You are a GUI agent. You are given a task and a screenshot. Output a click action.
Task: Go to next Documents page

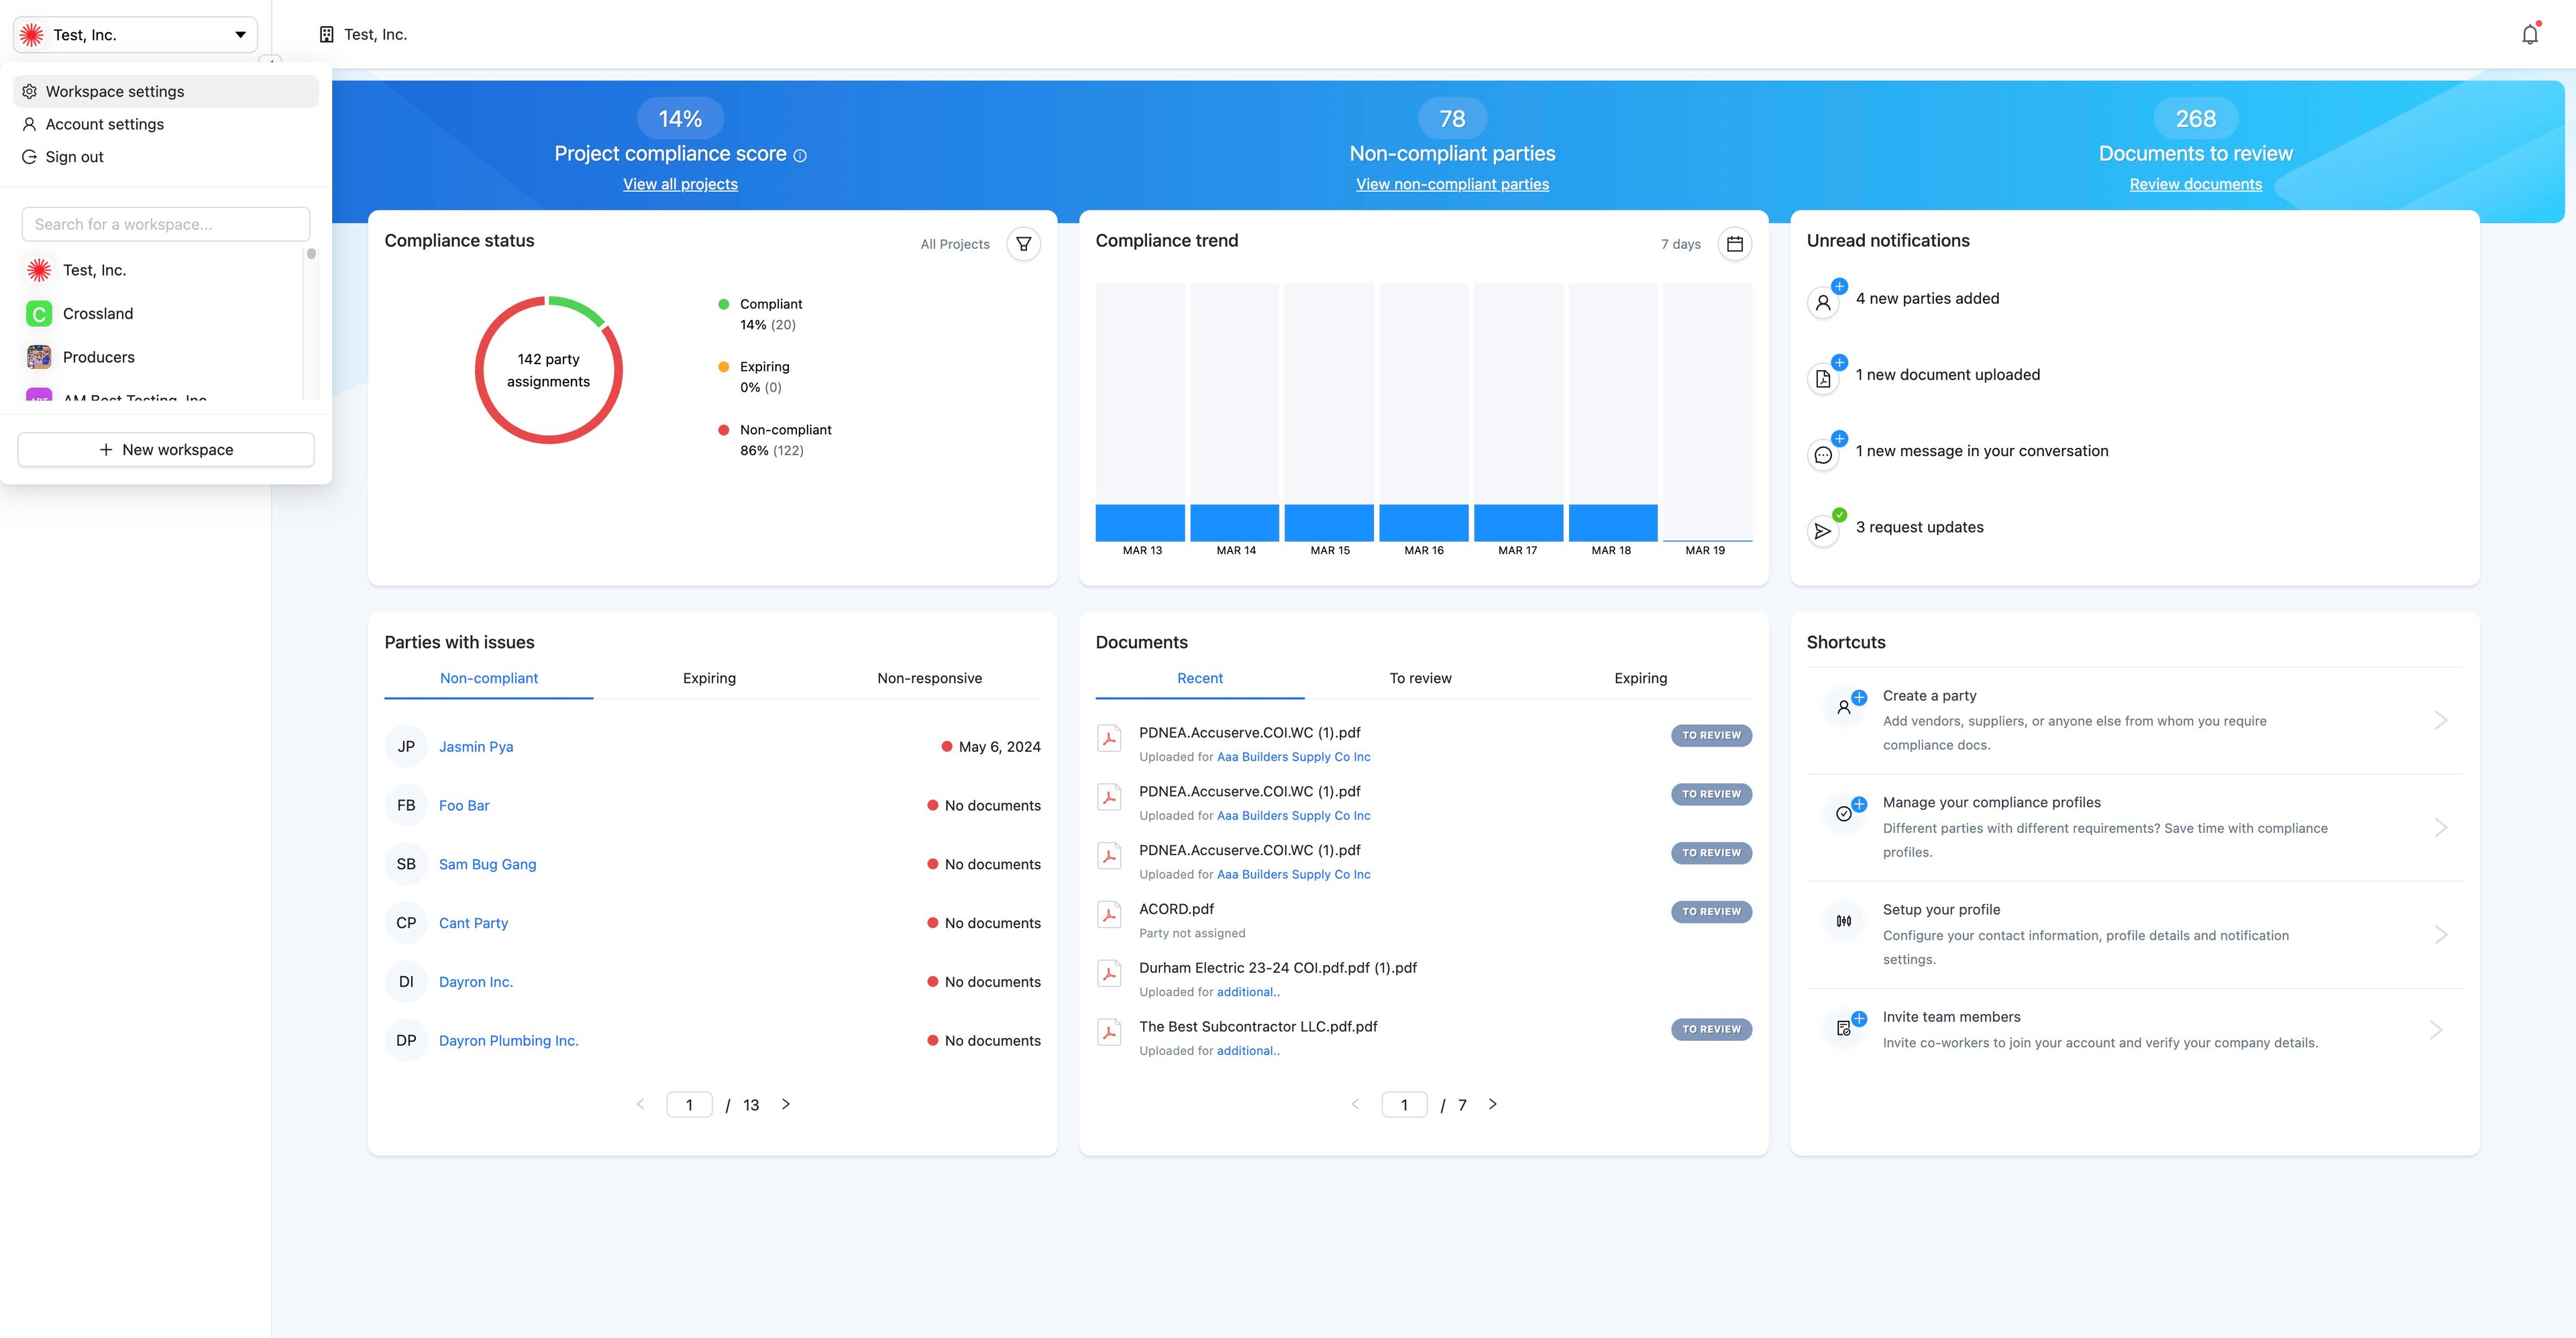point(1492,1104)
